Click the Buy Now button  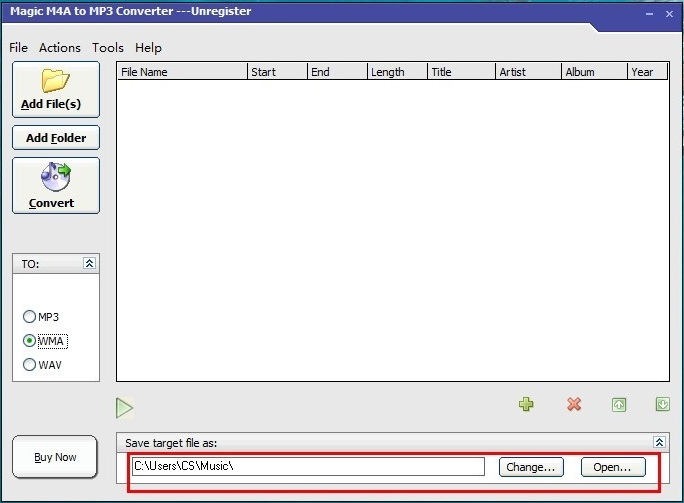coord(55,457)
